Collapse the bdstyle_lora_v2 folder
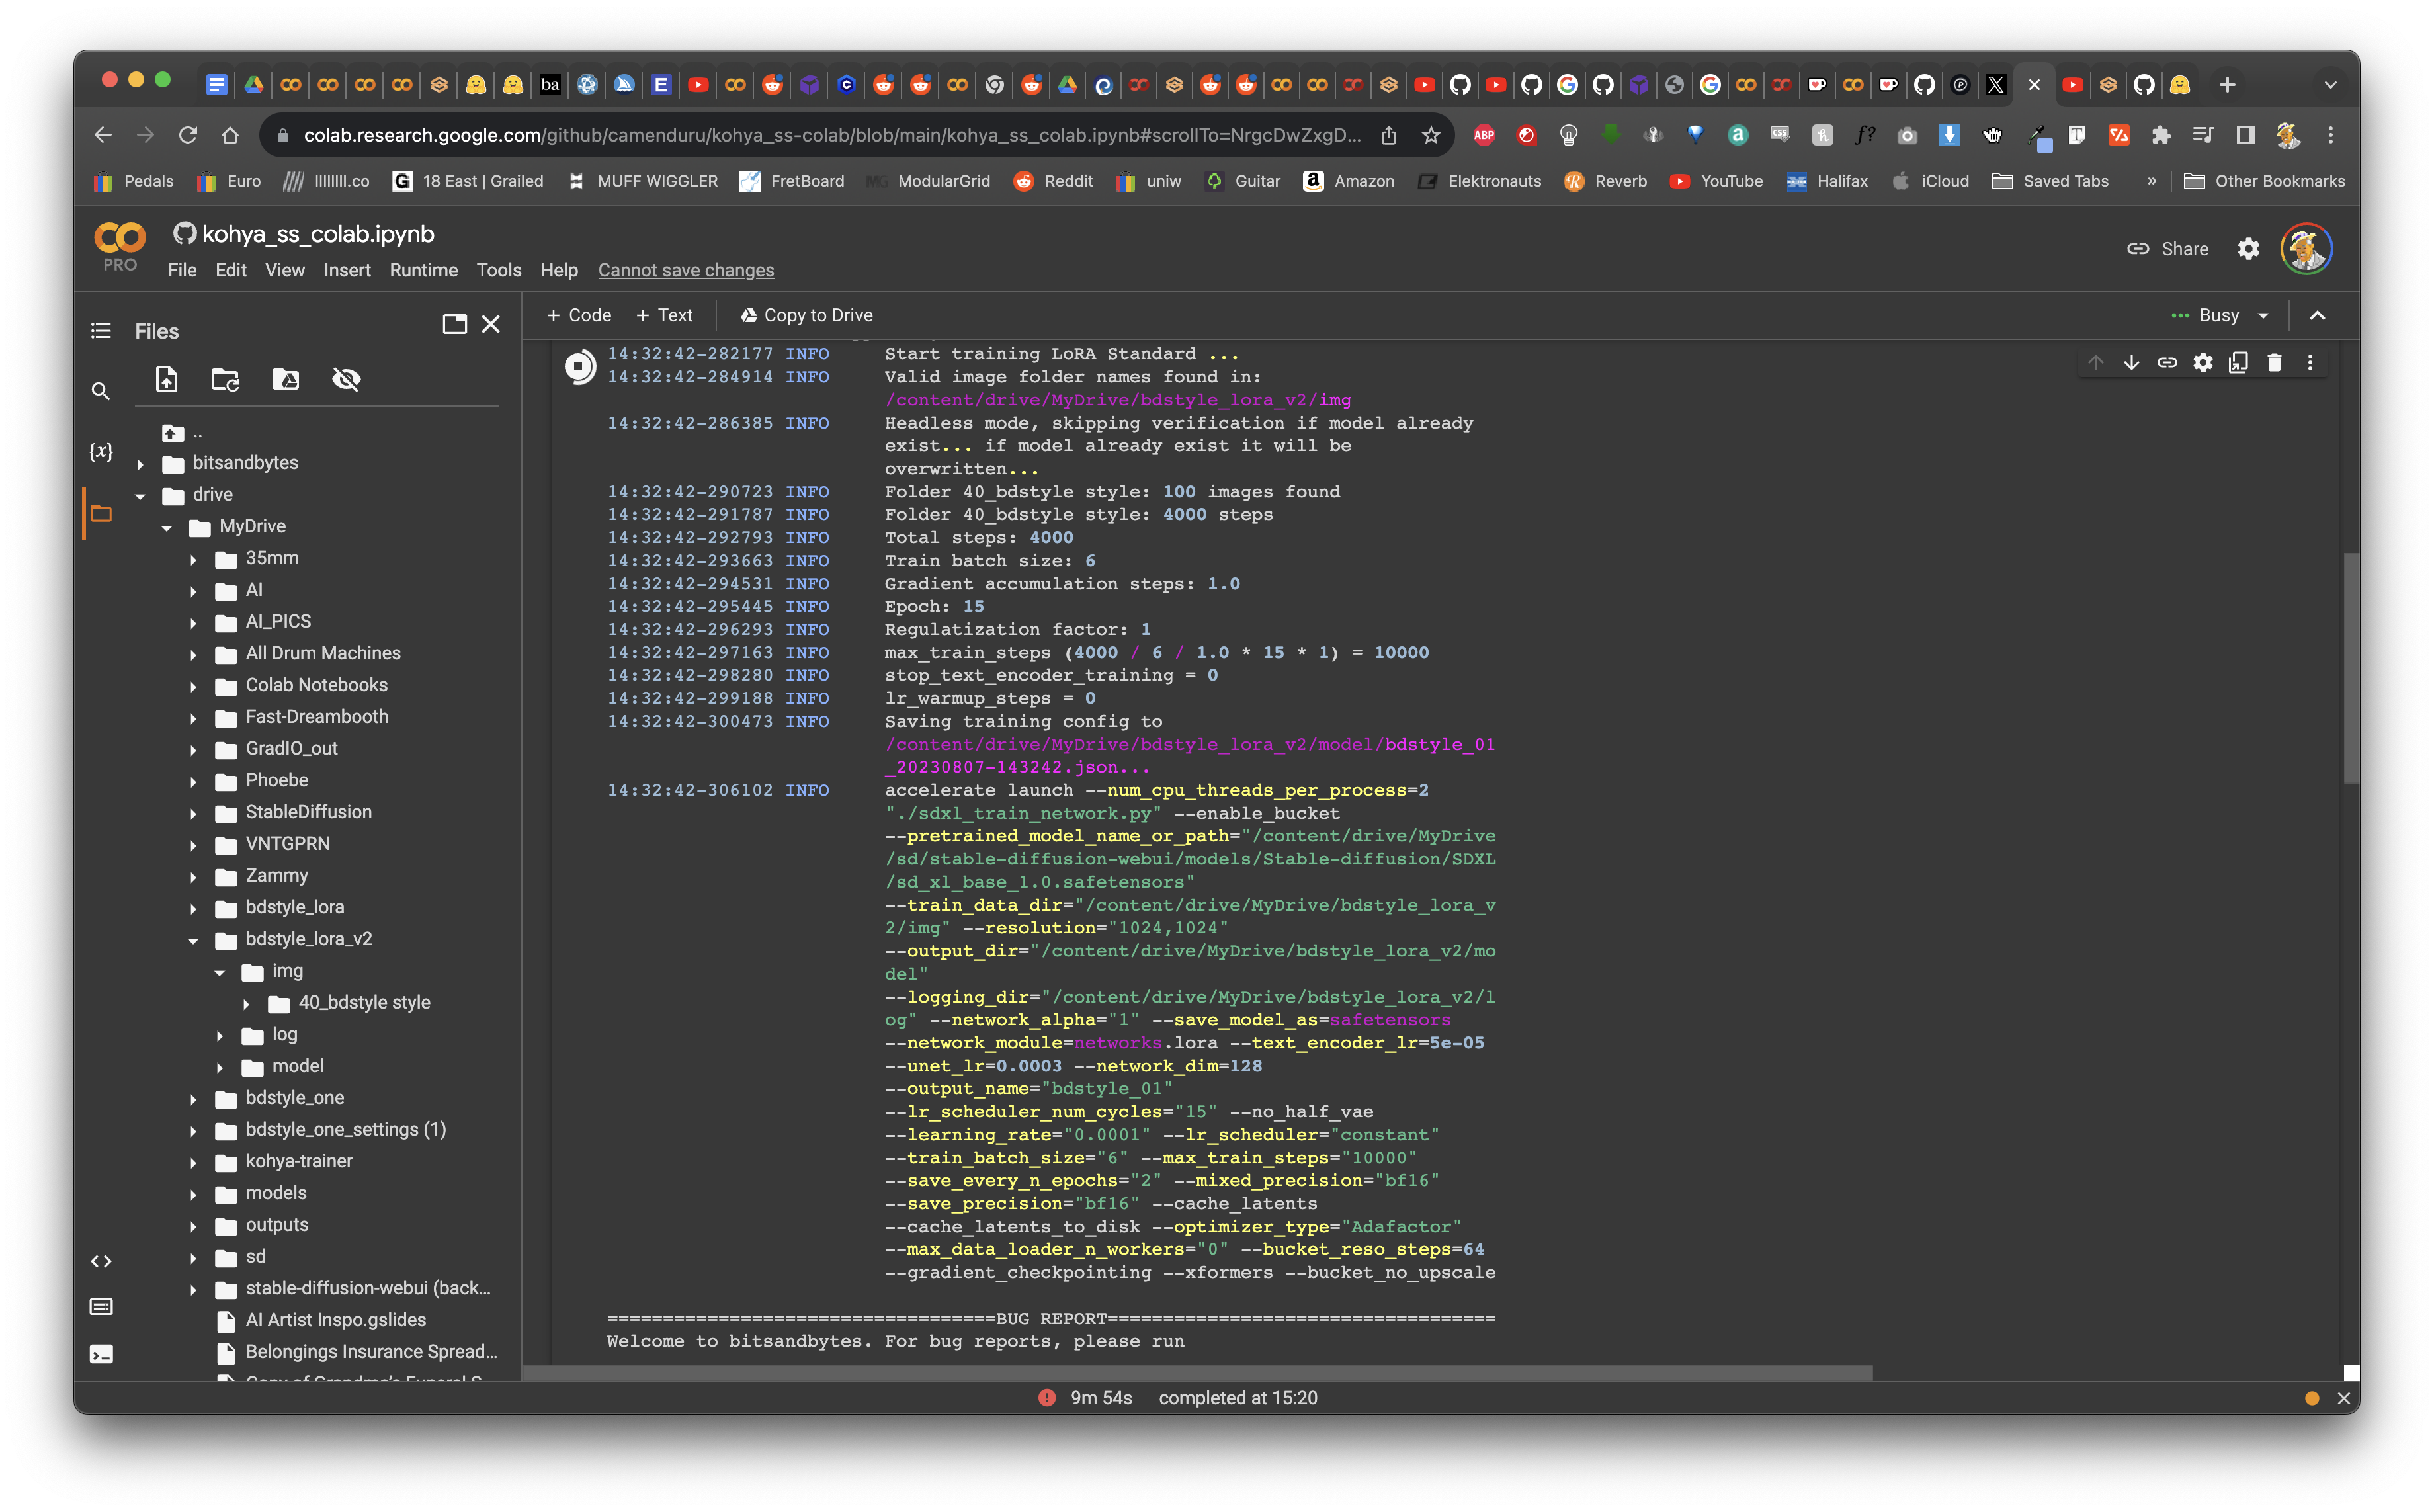The width and height of the screenshot is (2434, 1512). click(193, 940)
